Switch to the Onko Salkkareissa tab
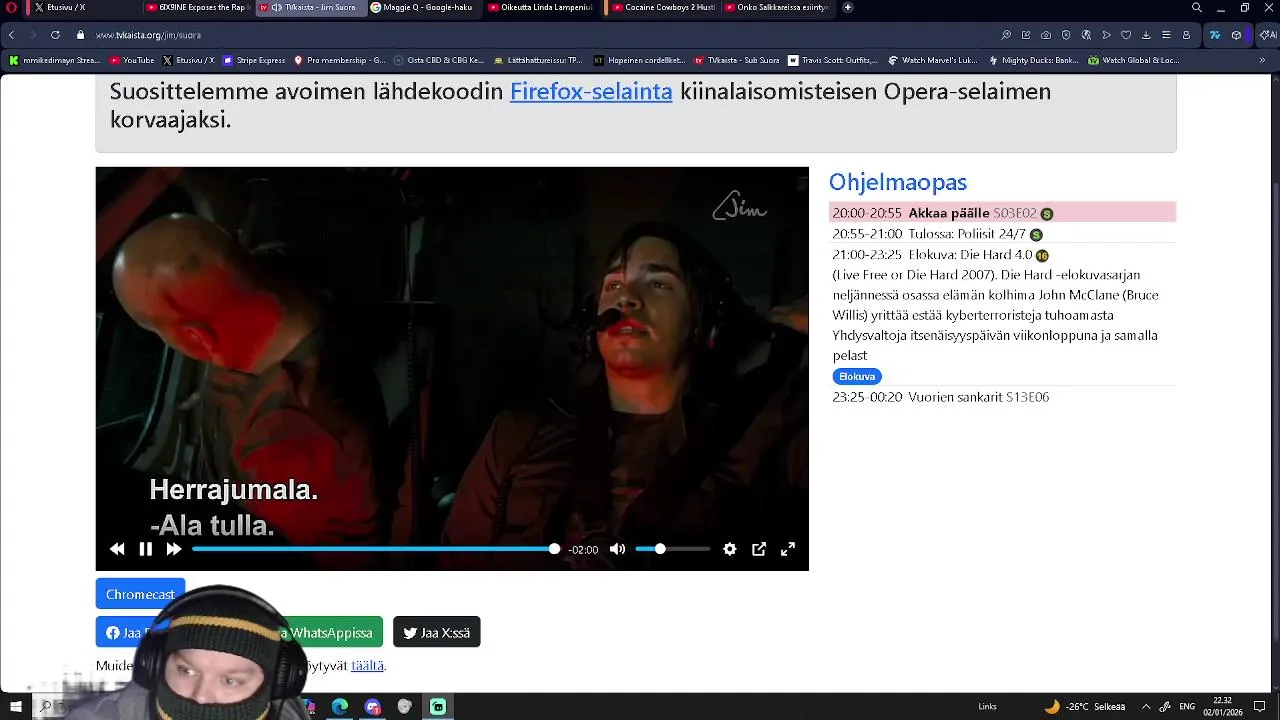This screenshot has width=1280, height=720. pyautogui.click(x=780, y=7)
